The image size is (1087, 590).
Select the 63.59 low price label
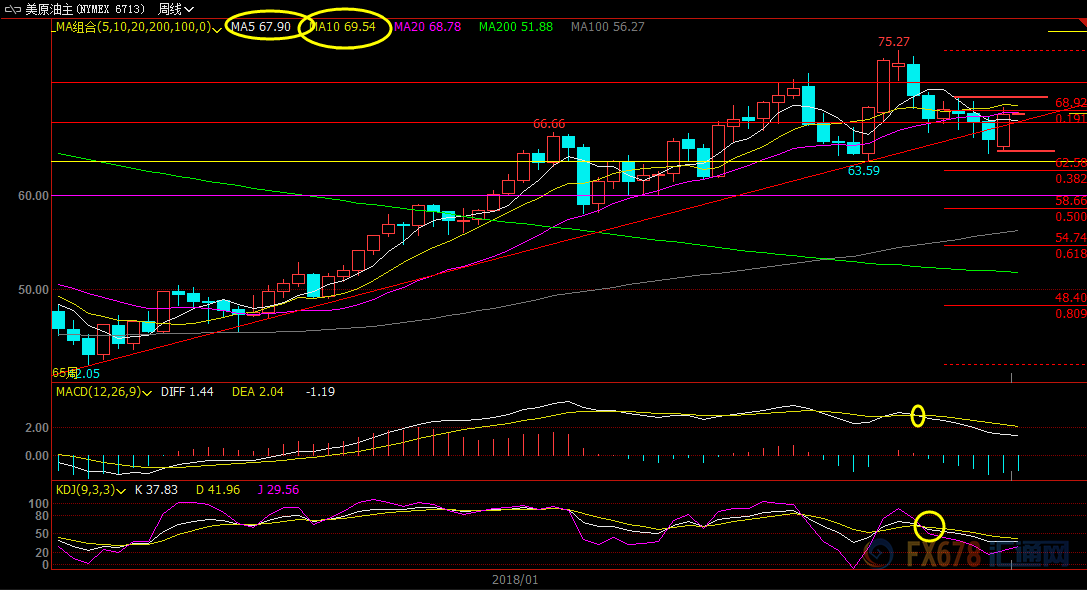point(864,171)
